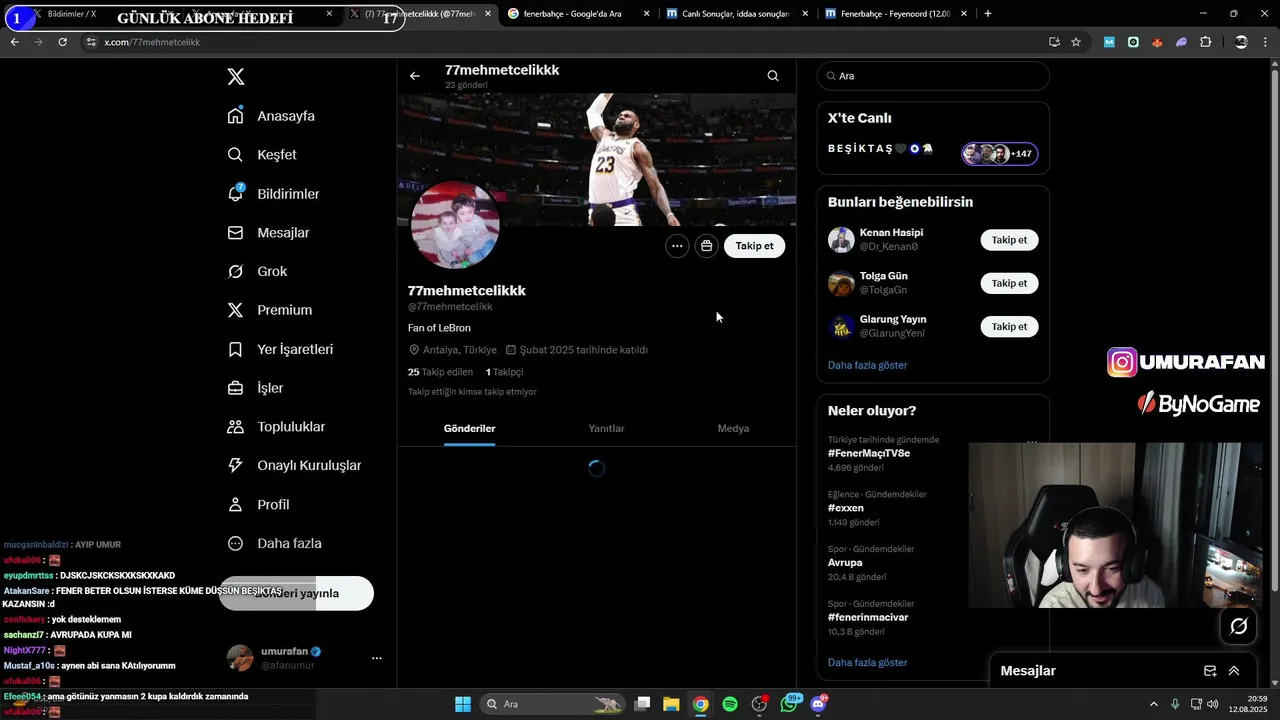Open #exxen trending topic

pos(845,508)
